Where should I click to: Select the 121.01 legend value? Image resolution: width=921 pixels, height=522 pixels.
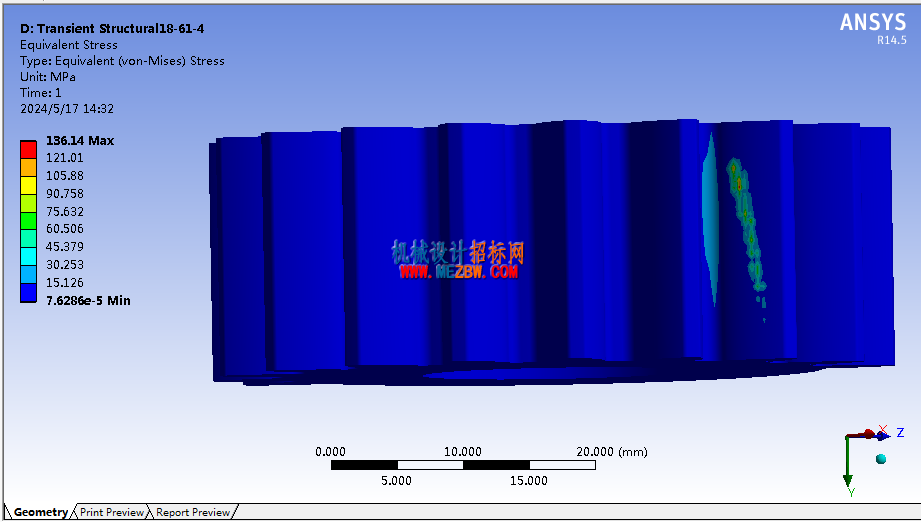(x=65, y=157)
